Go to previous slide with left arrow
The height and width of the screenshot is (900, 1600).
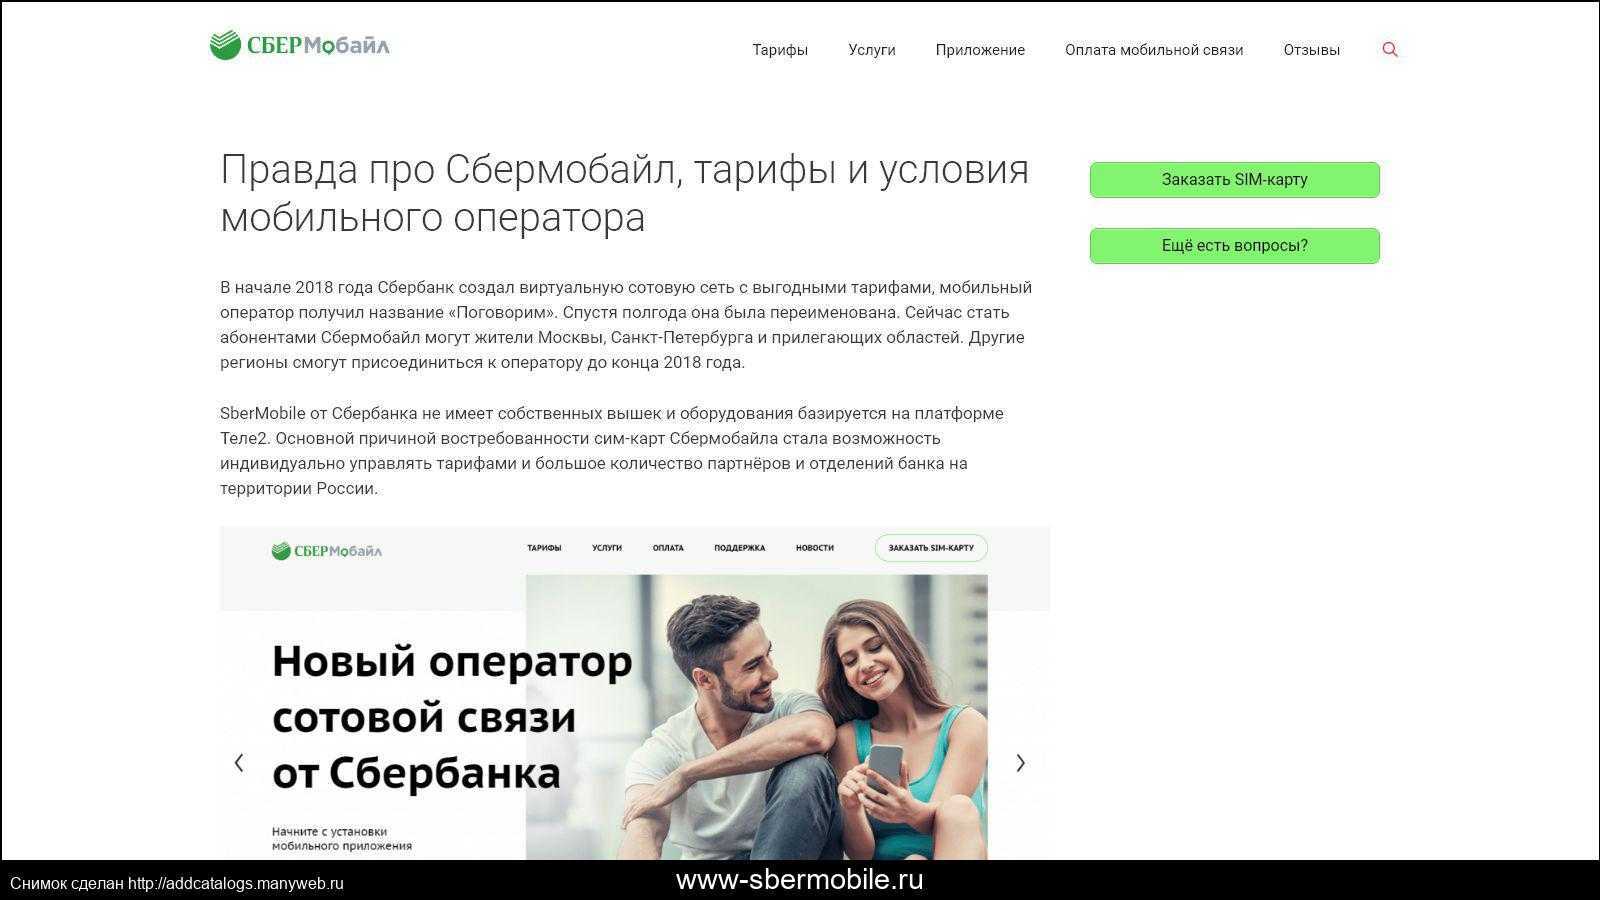[x=239, y=763]
